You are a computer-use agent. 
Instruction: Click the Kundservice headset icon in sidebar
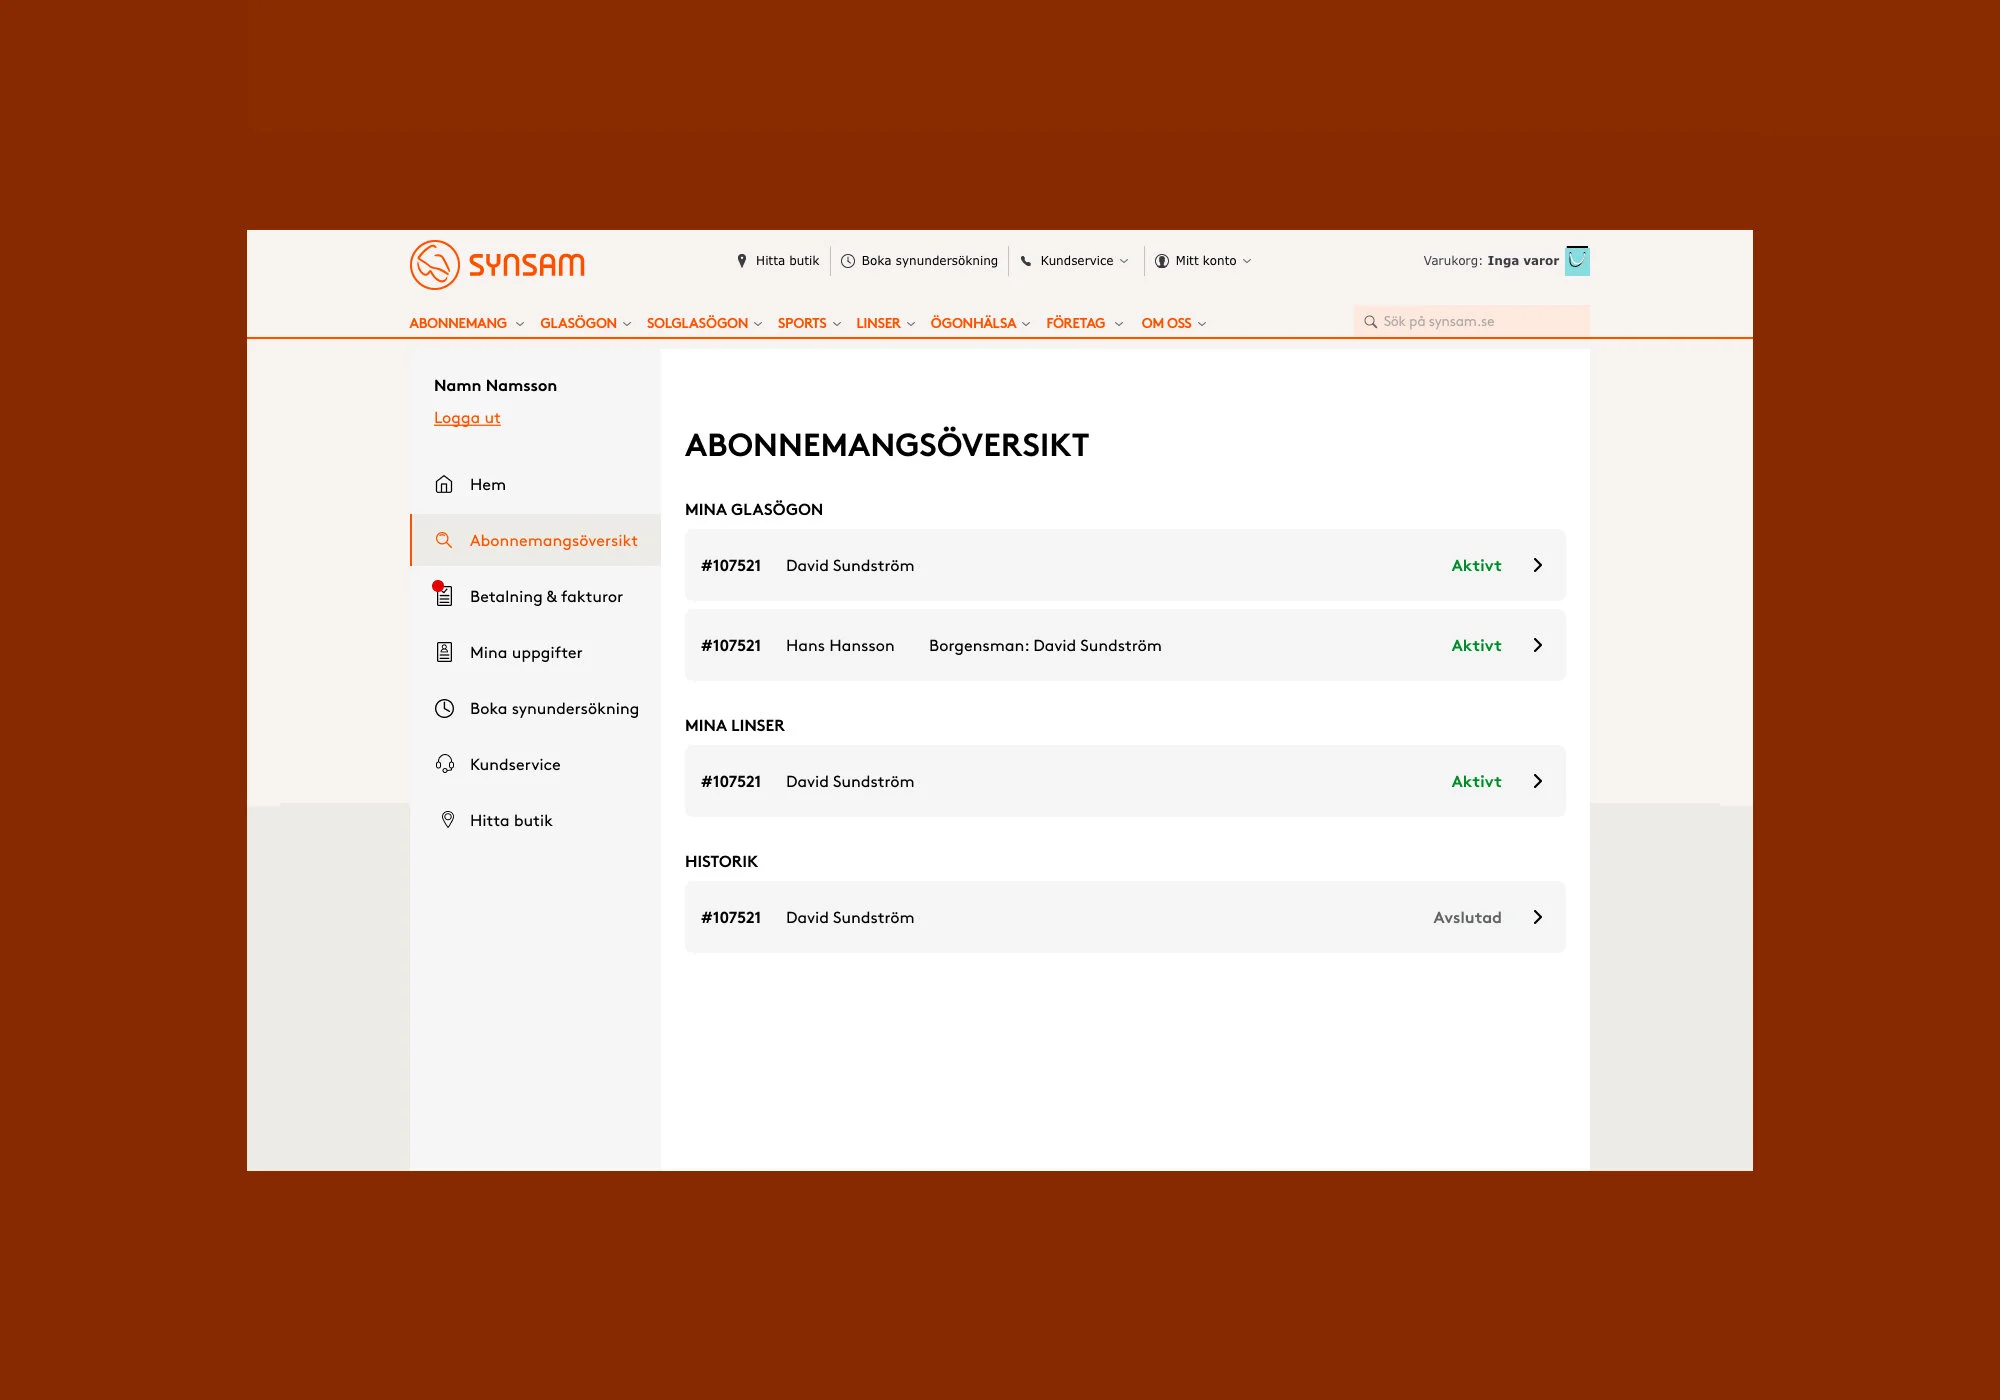(x=444, y=765)
